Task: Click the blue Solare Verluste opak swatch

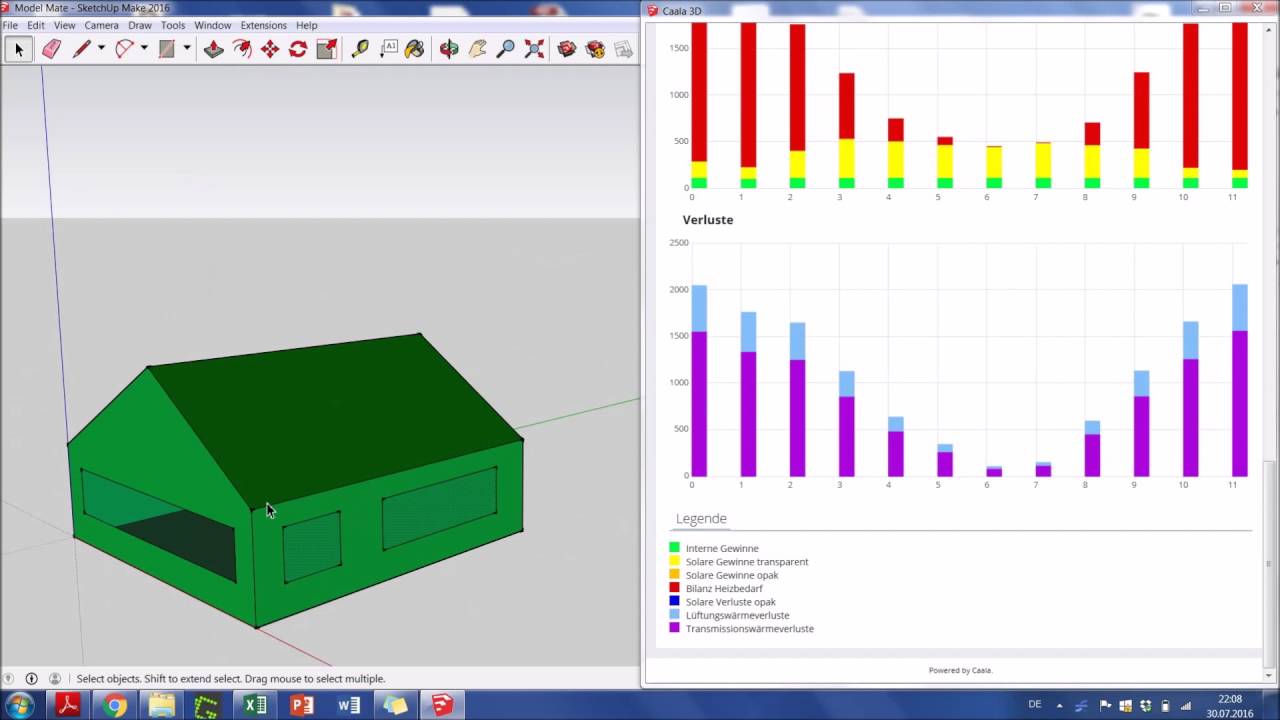Action: tap(674, 602)
